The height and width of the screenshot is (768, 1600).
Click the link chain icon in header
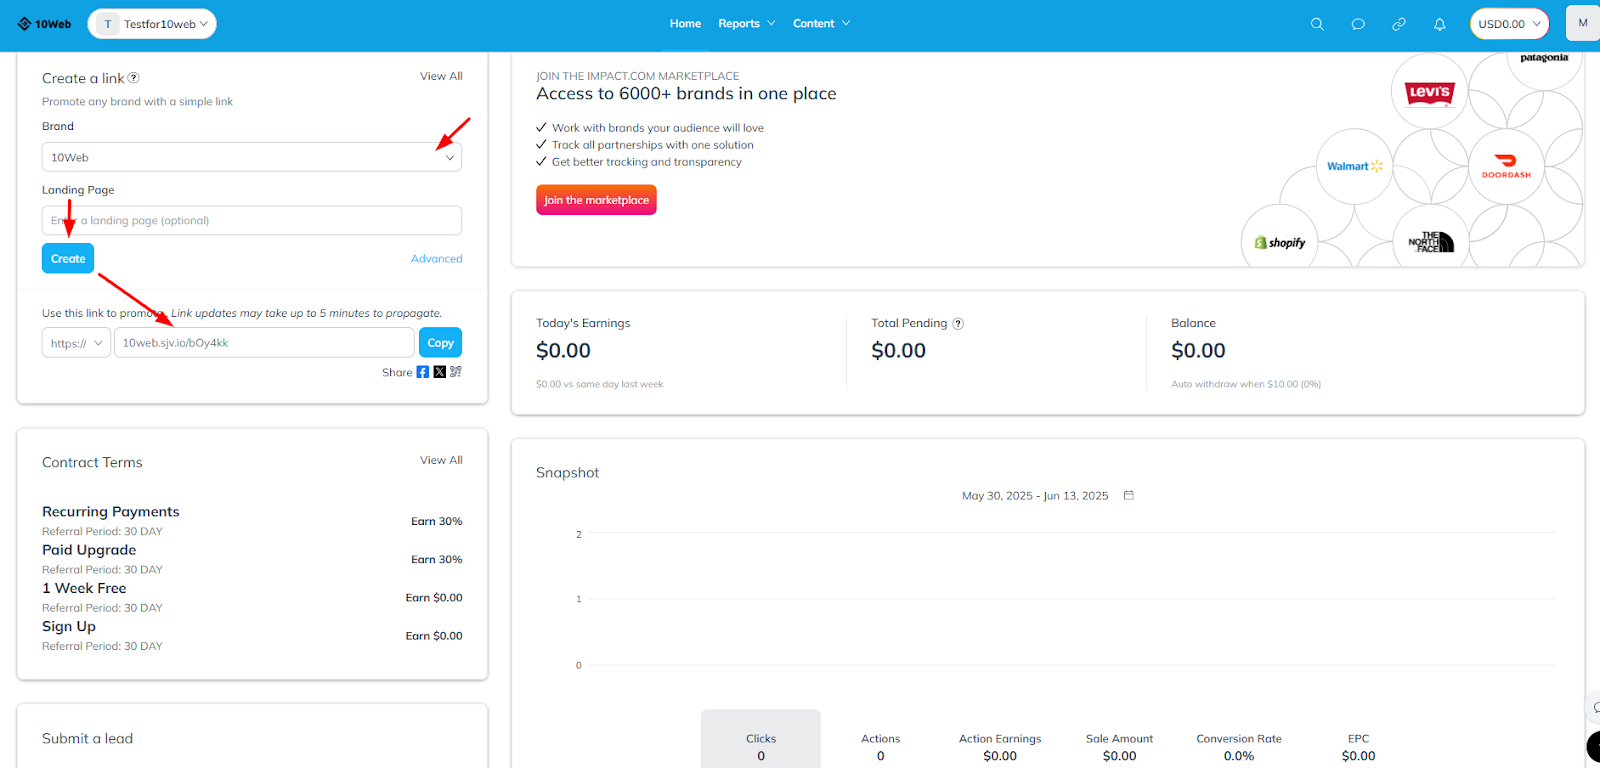point(1399,24)
